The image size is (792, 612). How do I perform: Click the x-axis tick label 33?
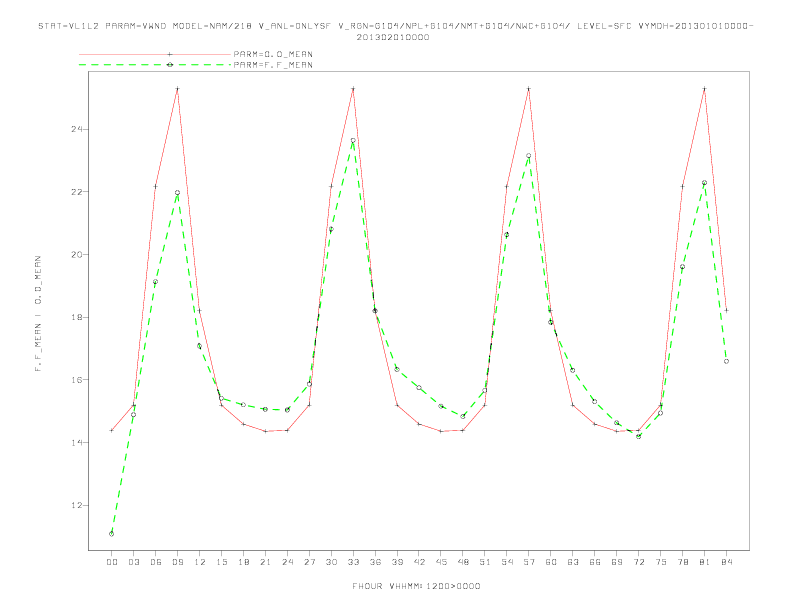tap(353, 562)
